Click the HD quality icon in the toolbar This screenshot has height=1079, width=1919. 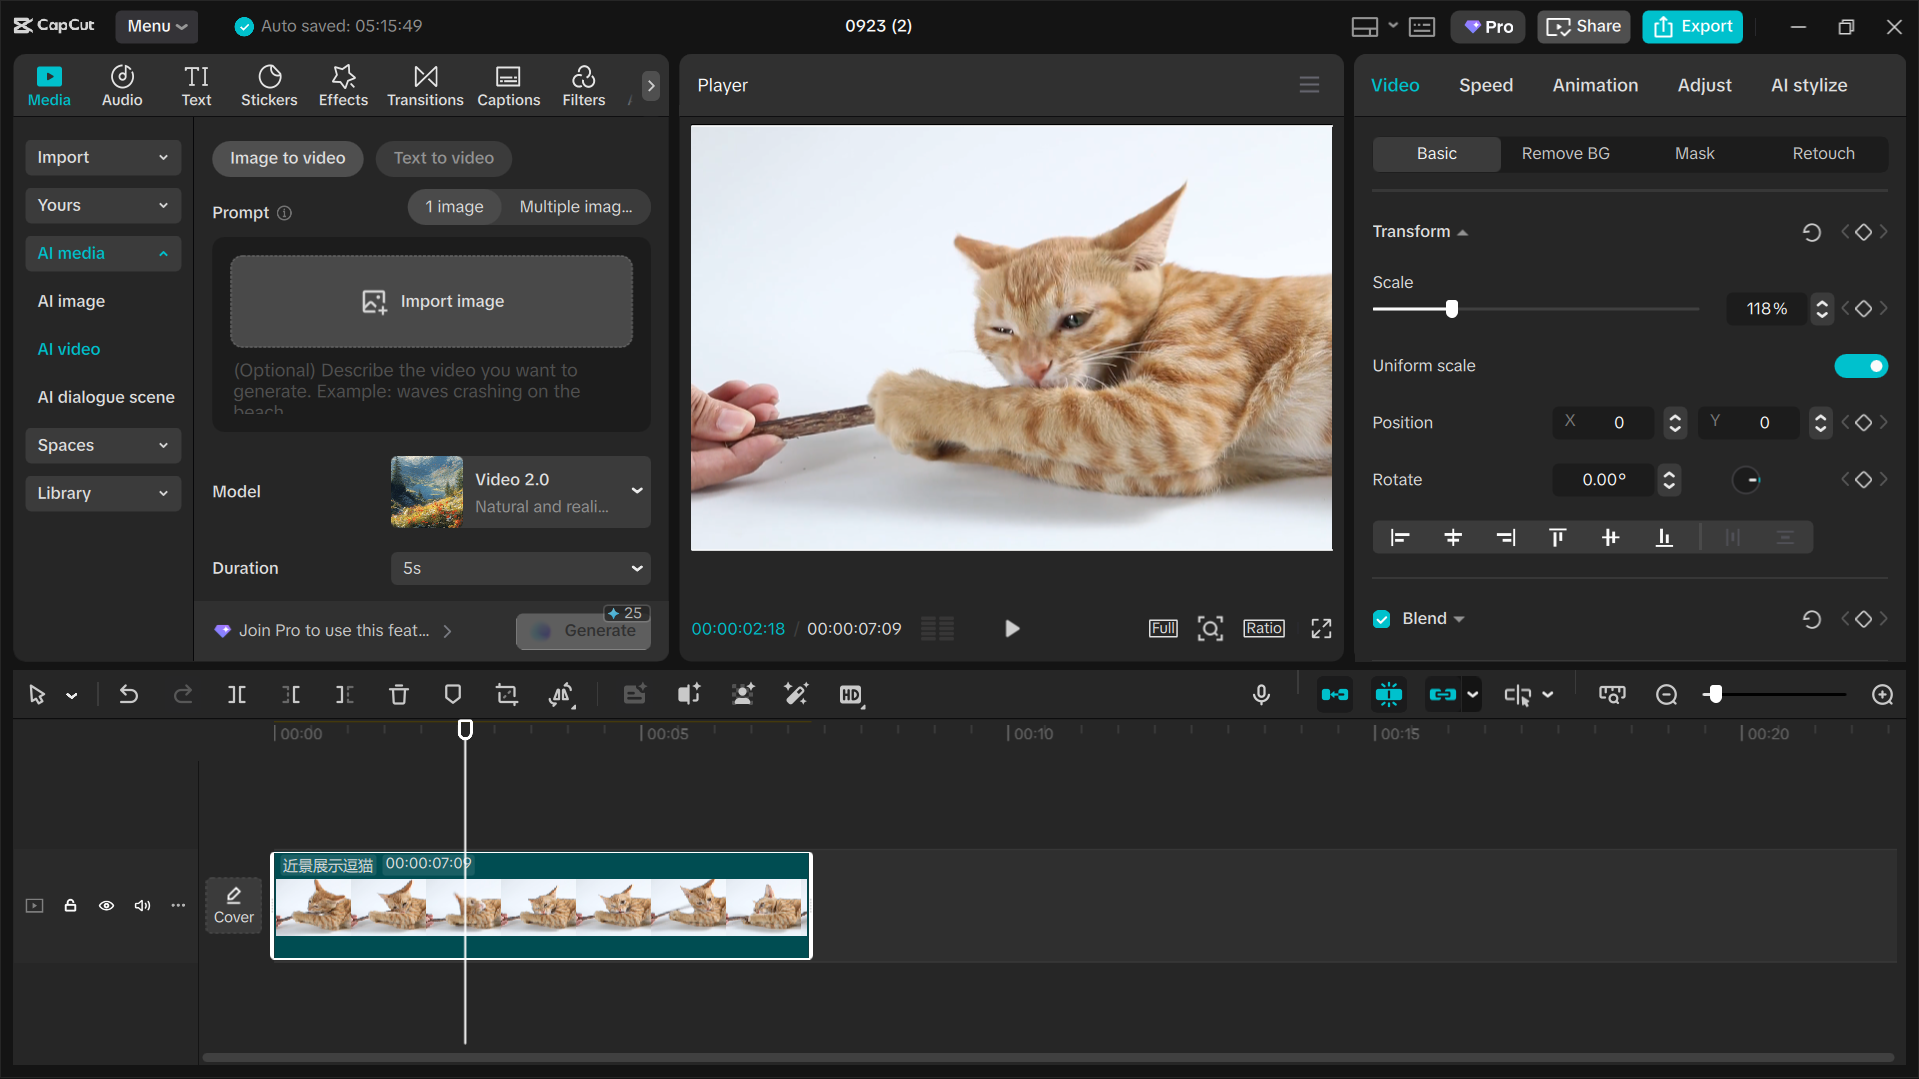click(852, 694)
